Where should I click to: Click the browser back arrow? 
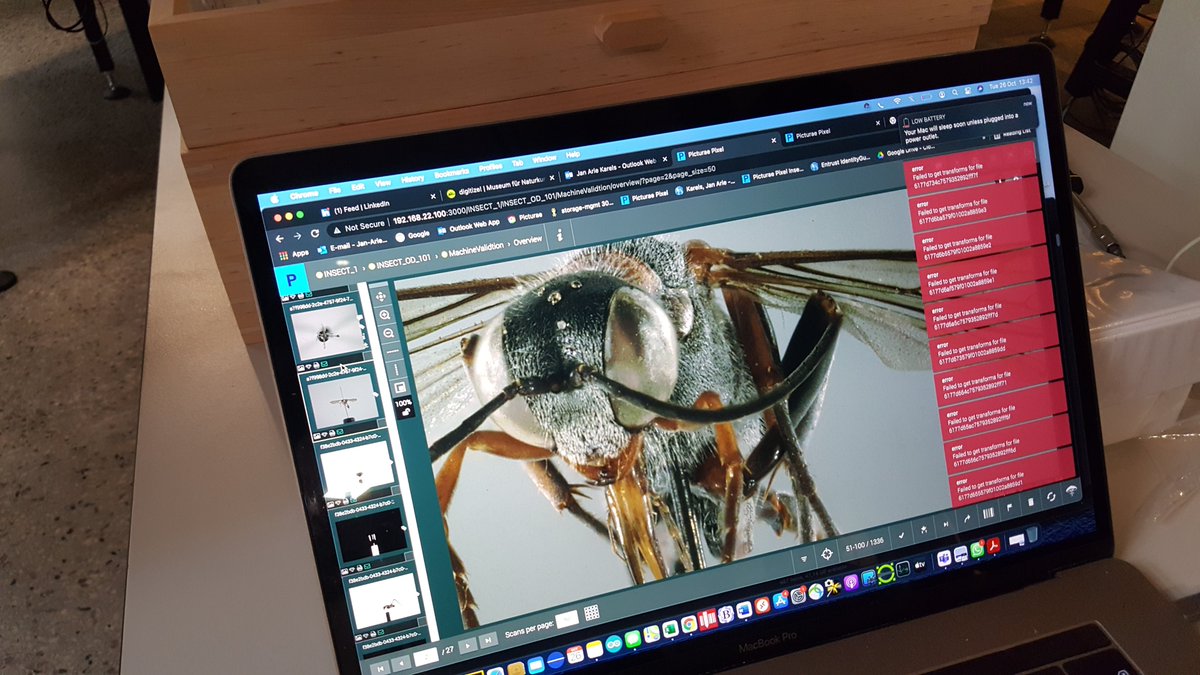pos(280,239)
